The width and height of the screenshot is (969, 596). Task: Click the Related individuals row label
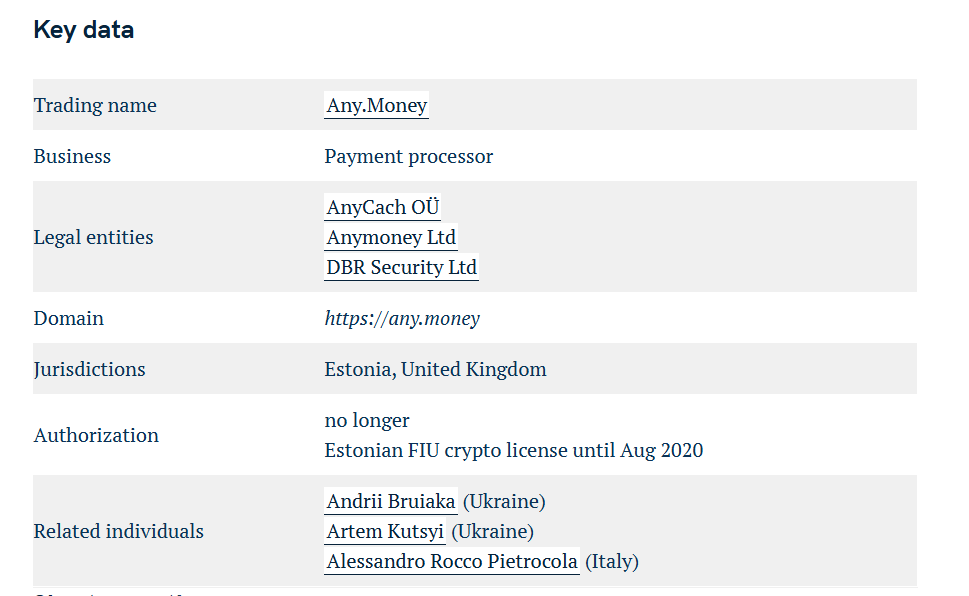click(119, 532)
